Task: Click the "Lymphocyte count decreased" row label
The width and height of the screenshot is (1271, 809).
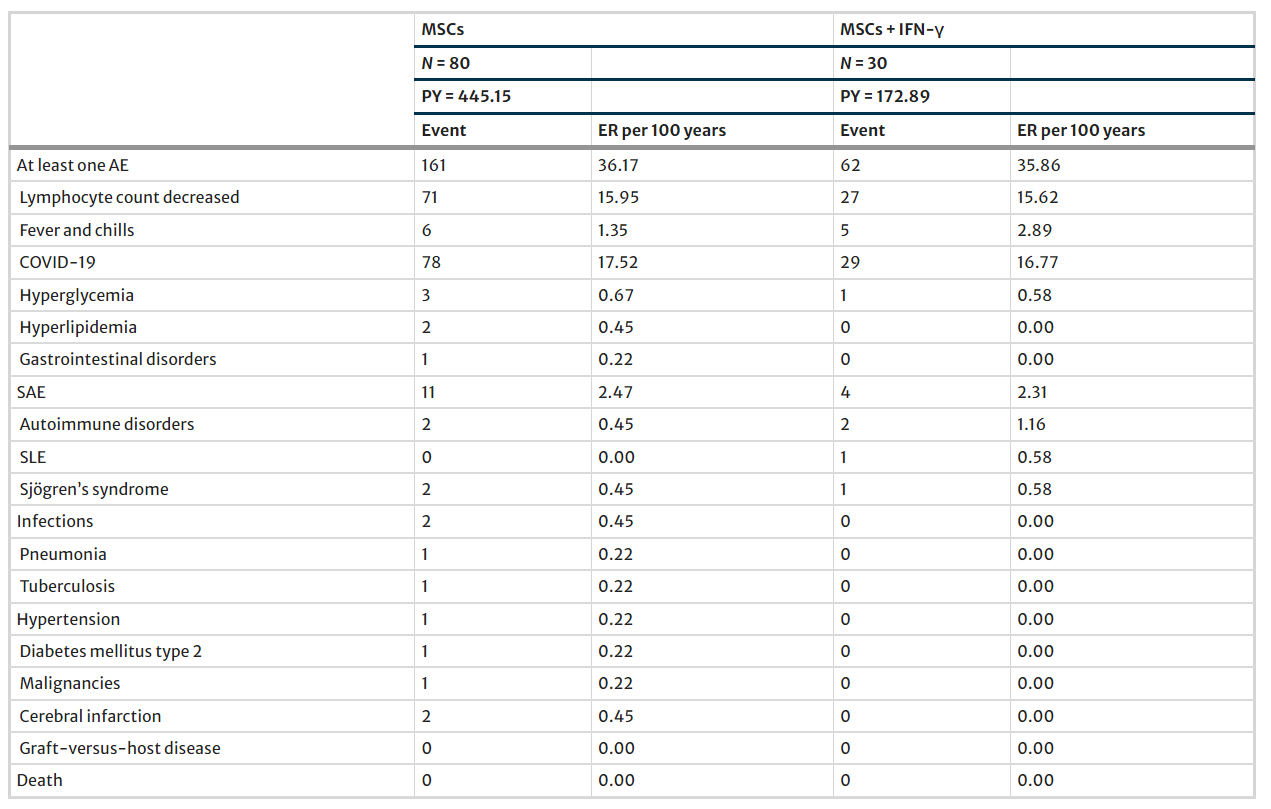Action: coord(129,197)
